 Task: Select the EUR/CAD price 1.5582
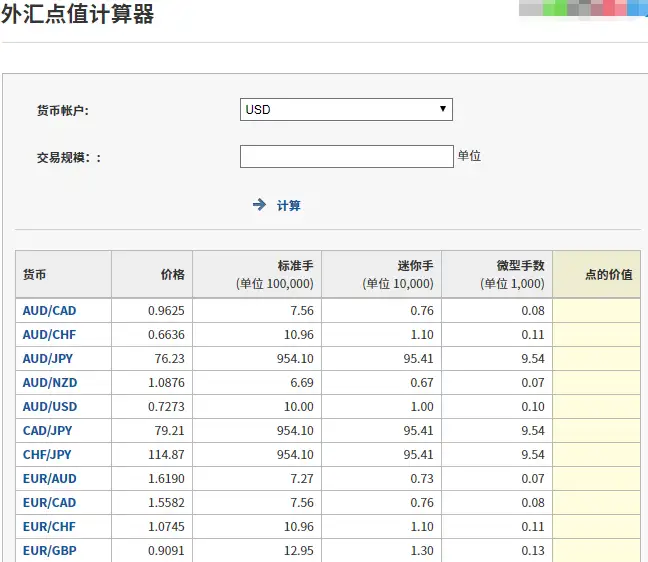pos(166,502)
